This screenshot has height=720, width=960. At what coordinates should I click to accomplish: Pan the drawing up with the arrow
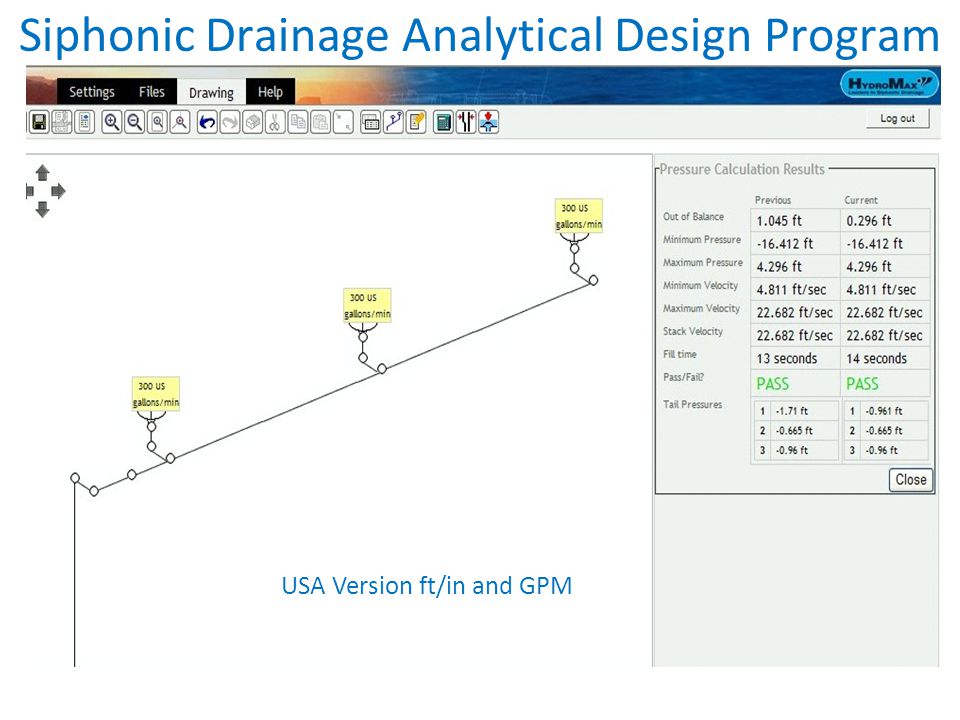(42, 172)
